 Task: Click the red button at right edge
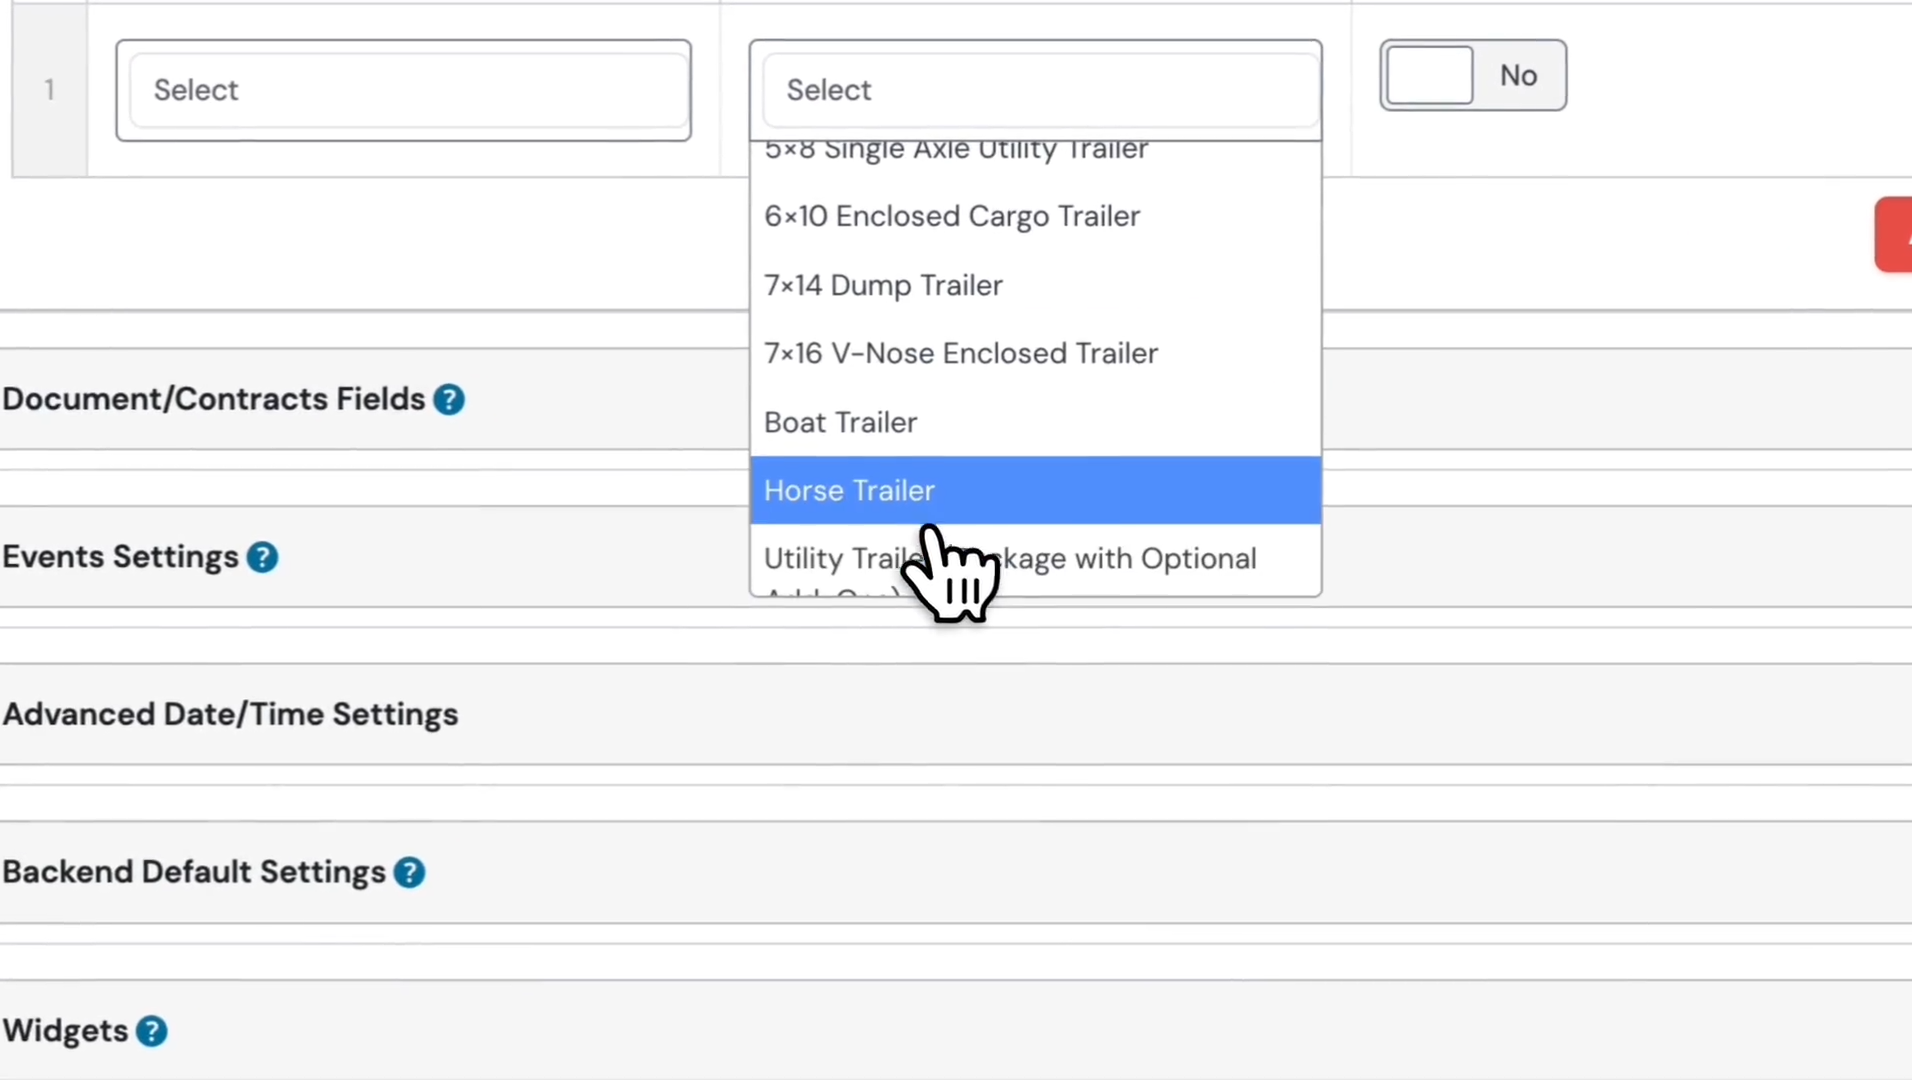coord(1893,235)
